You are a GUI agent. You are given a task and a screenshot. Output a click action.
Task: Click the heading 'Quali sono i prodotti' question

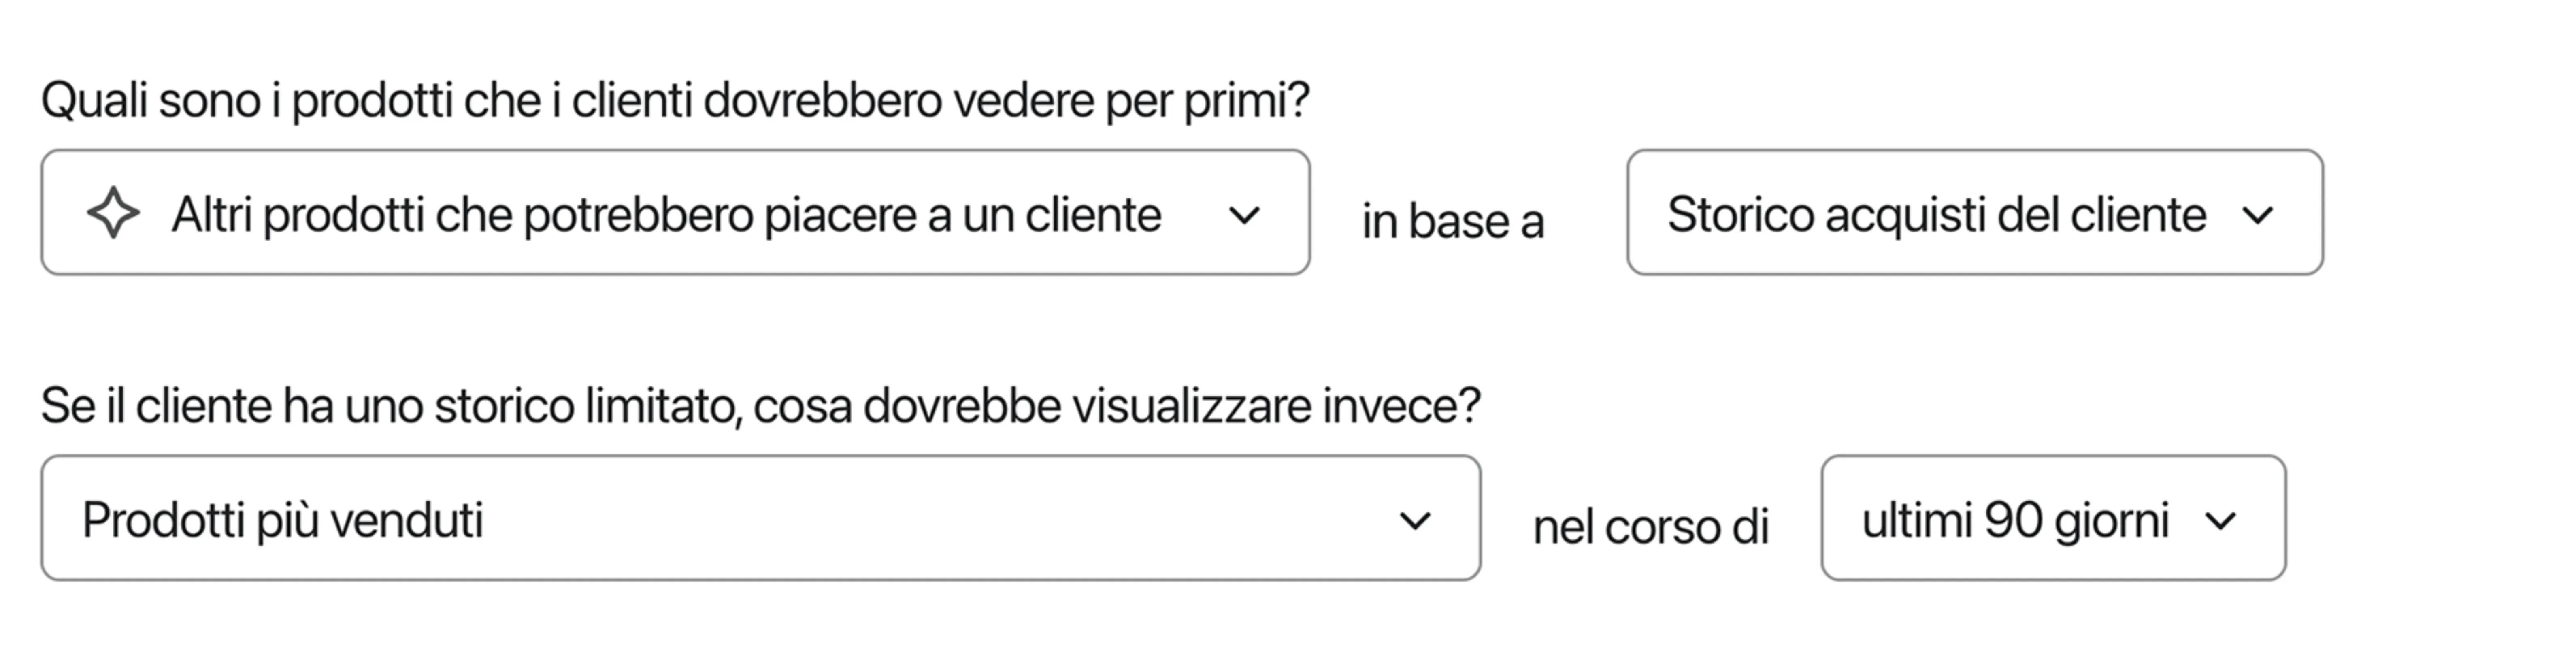675,100
